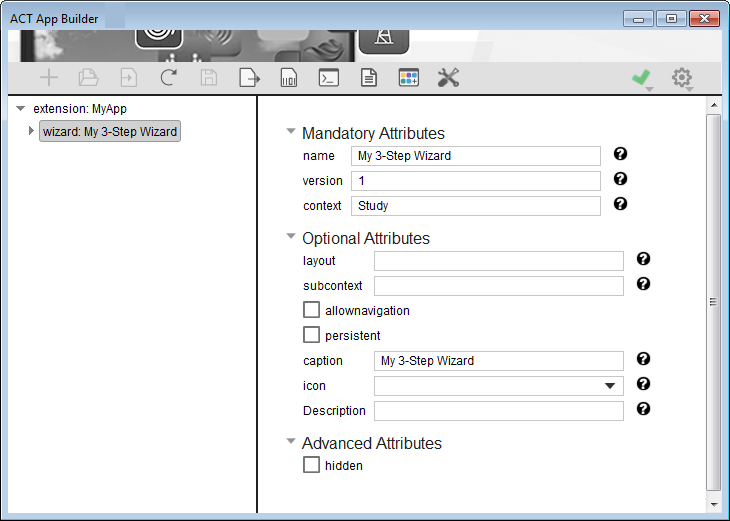Click the caption input field
Viewport: 730px width, 521px height.
coord(499,361)
